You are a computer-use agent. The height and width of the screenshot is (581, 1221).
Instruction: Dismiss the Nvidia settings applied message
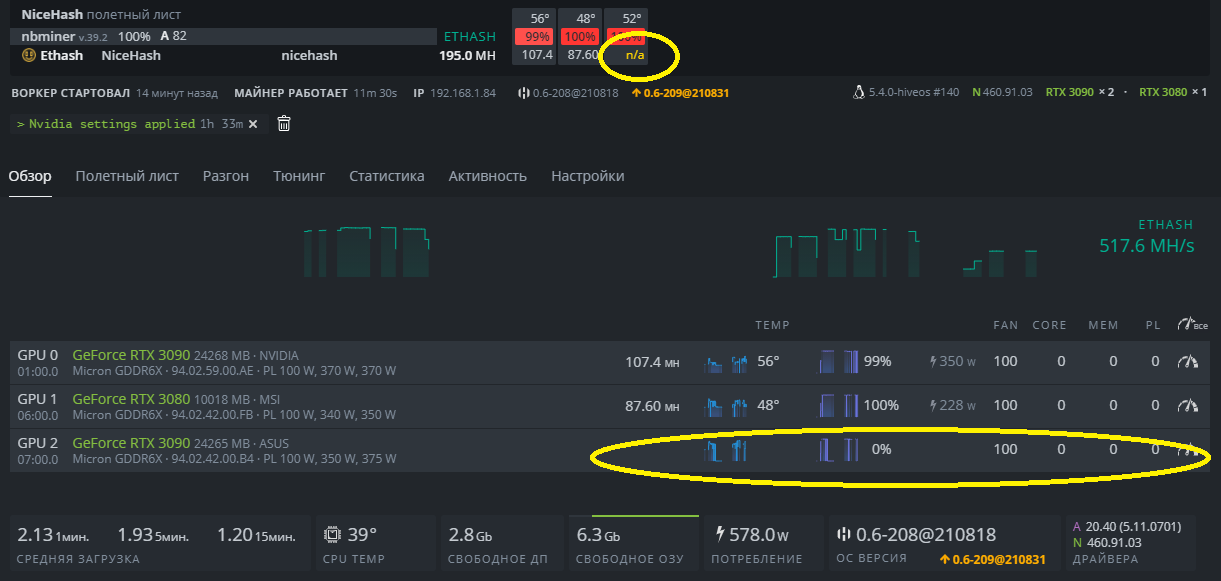click(253, 124)
